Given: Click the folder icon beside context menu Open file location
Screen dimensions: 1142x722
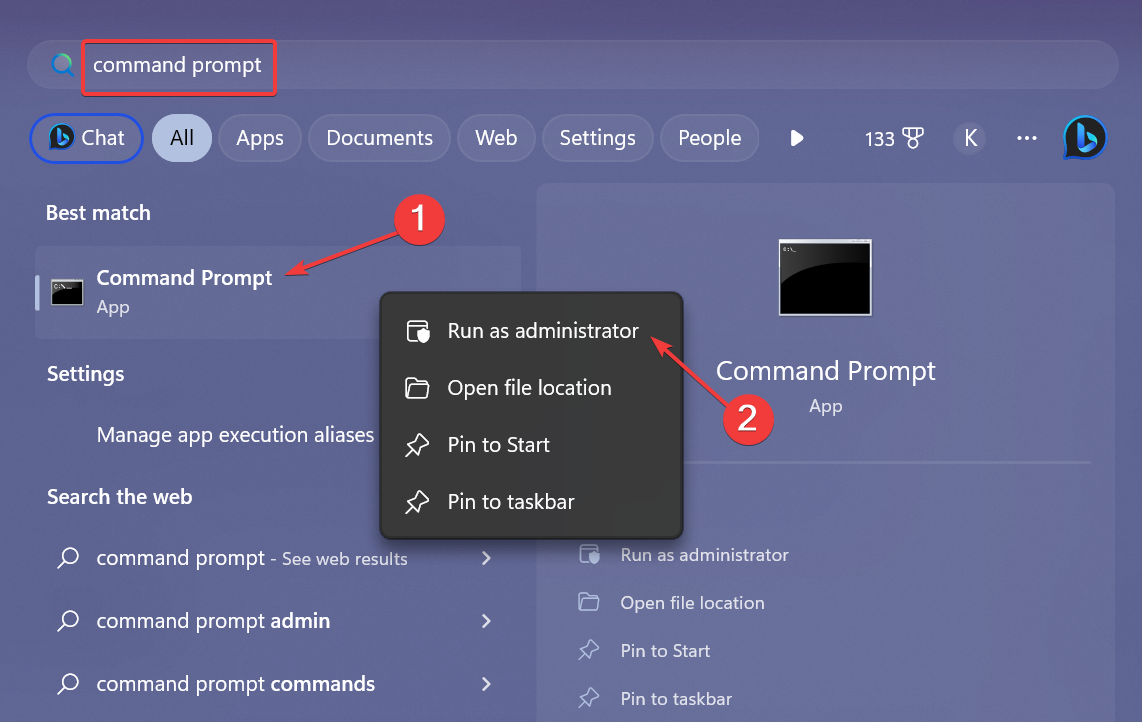Looking at the screenshot, I should point(417,388).
